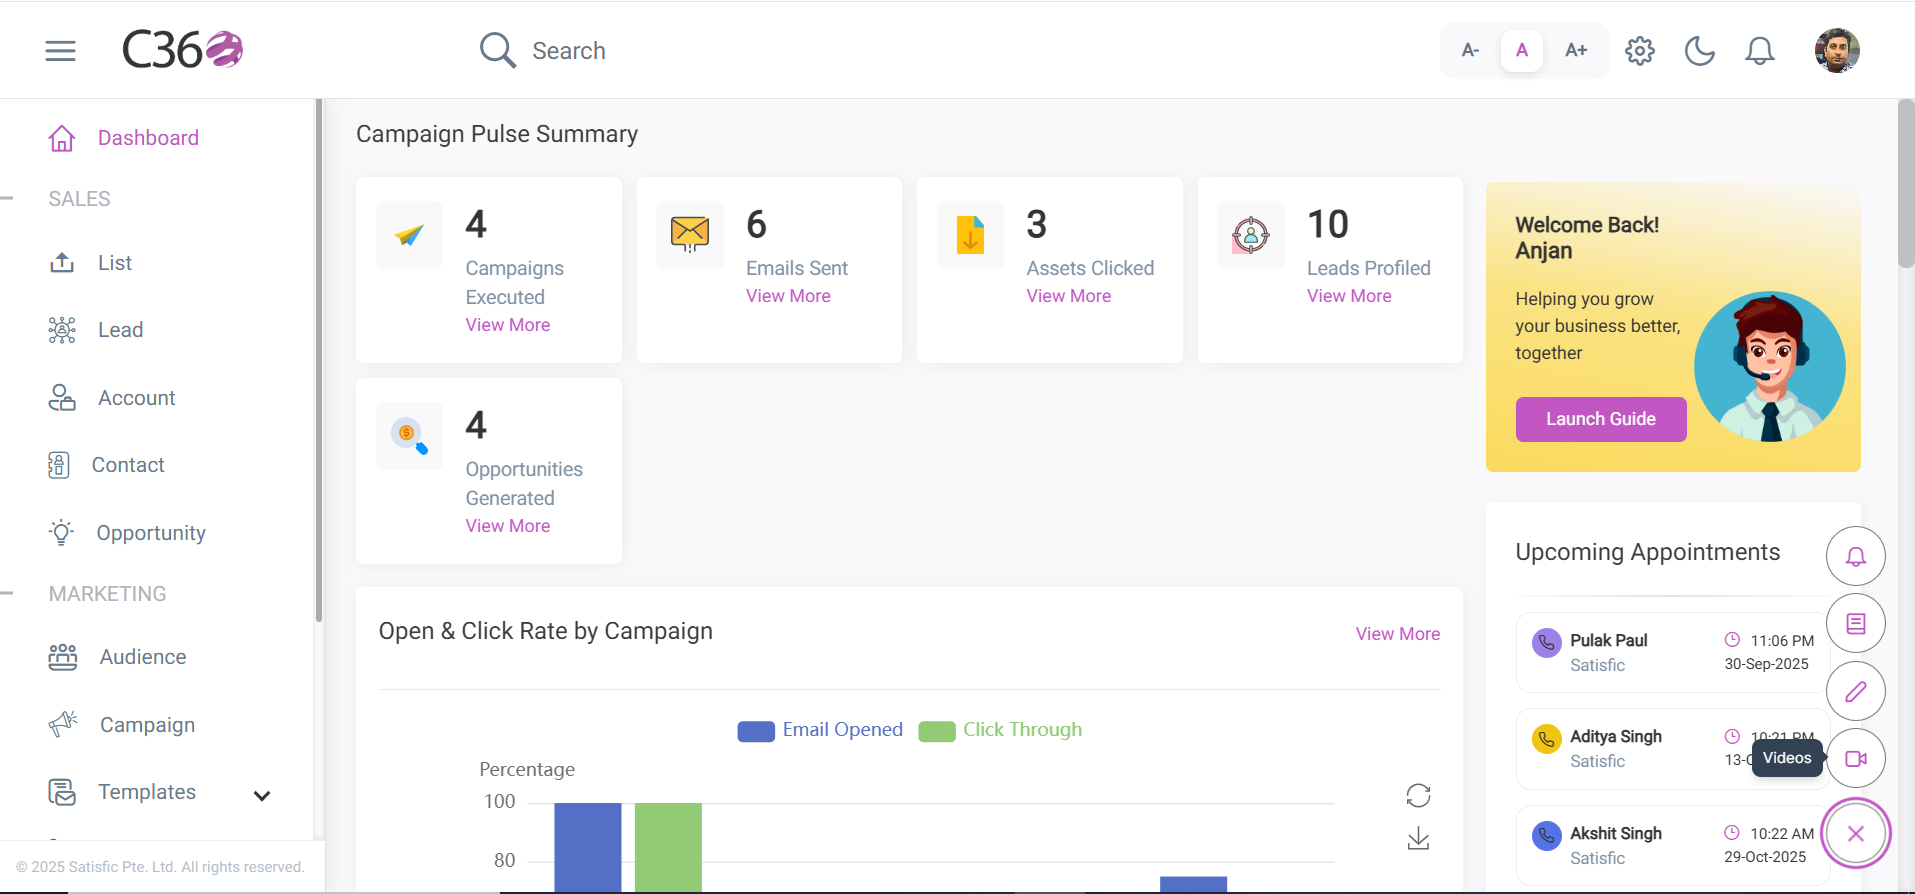Image resolution: width=1915 pixels, height=894 pixels.
Task: Click the Templates sidebar label
Action: [x=147, y=792]
